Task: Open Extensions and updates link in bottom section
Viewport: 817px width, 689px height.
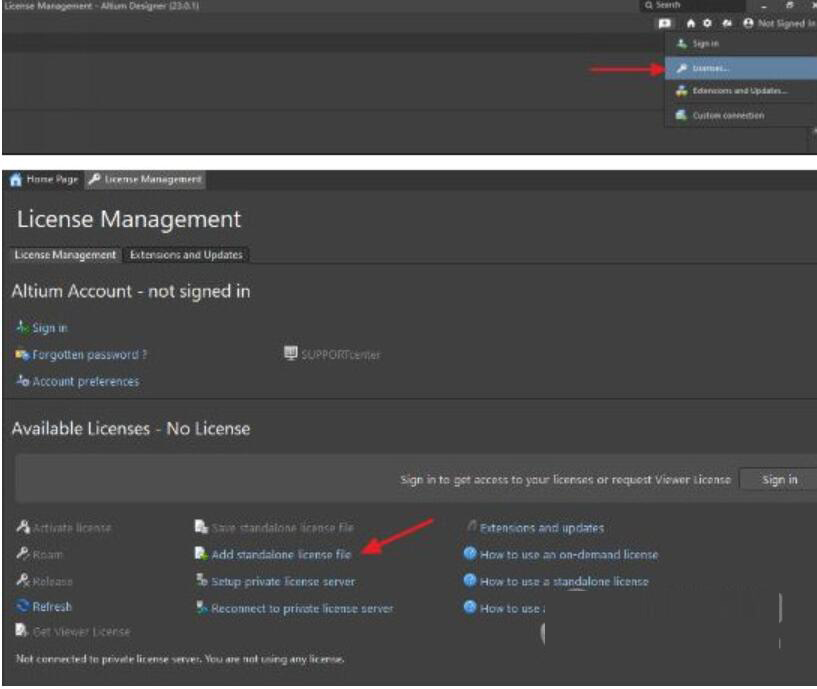Action: coord(542,528)
